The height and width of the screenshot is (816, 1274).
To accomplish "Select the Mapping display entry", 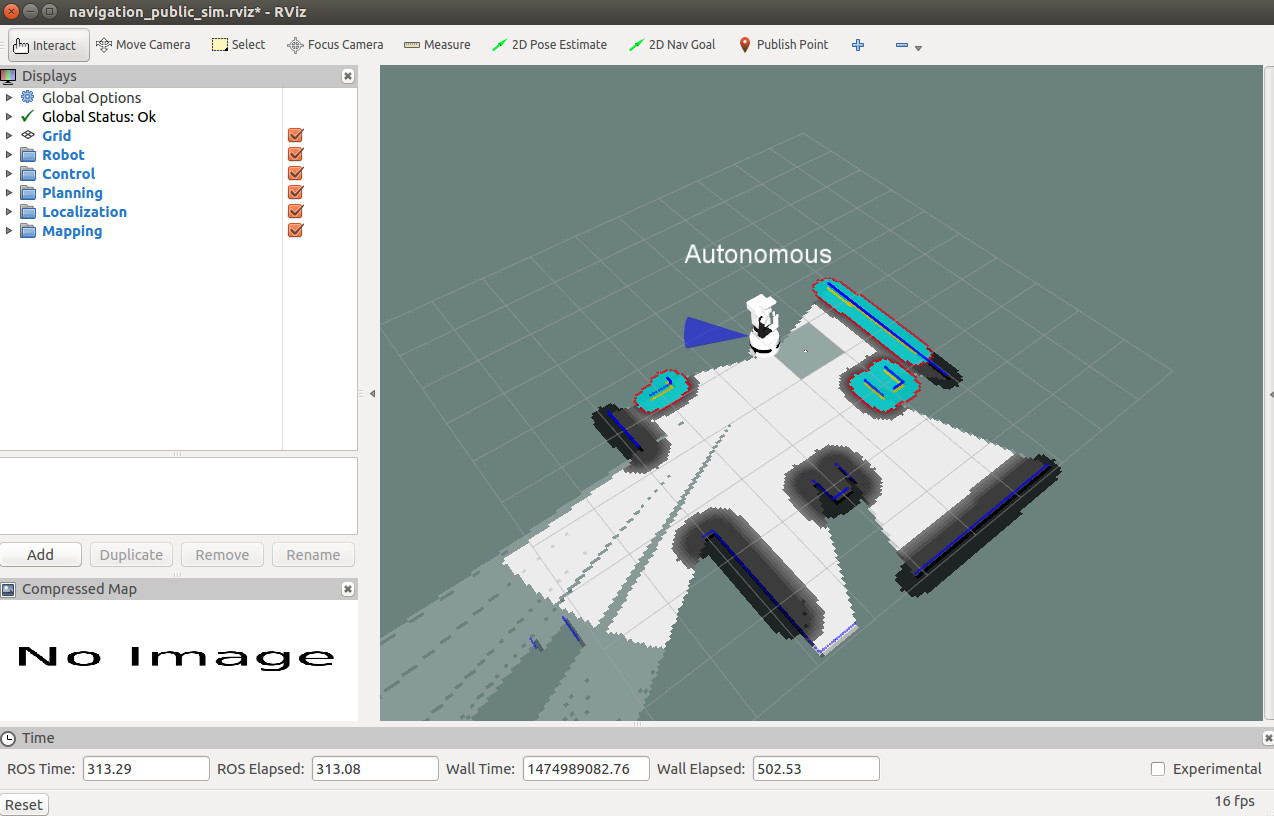I will pos(72,231).
